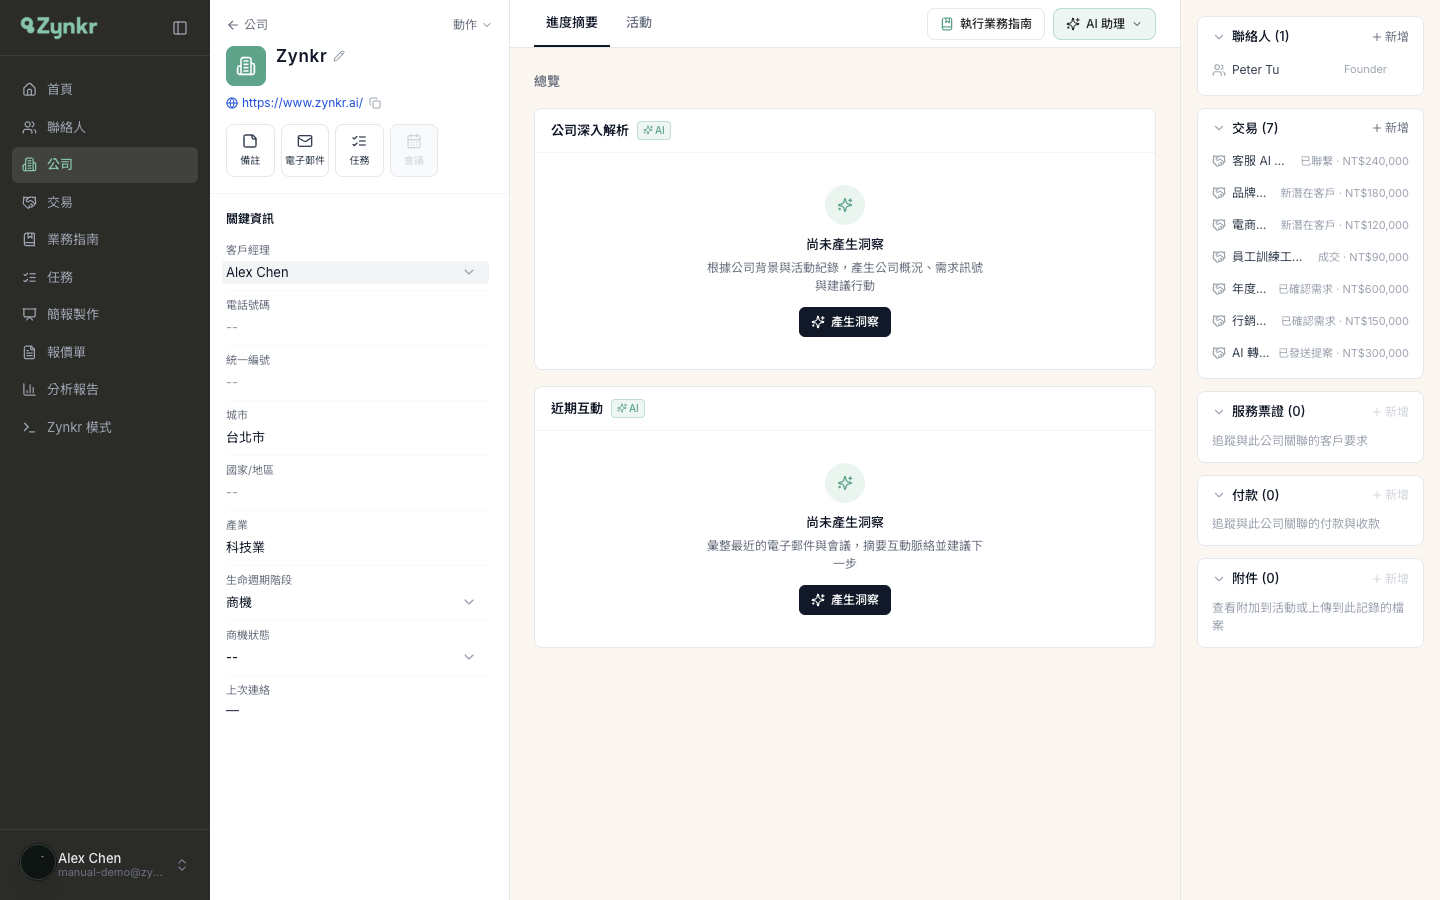Open the AI 轉 deal NT$300,000
Screen dimensions: 1440x900
tap(1310, 353)
